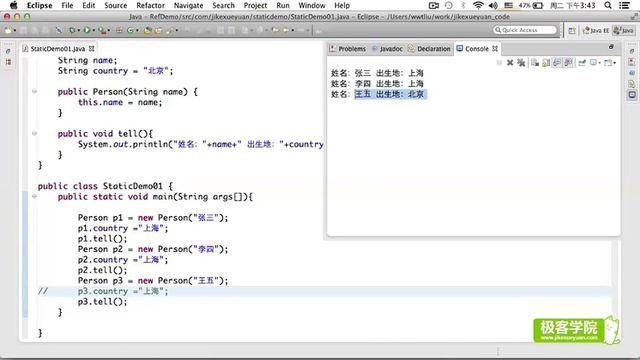This screenshot has height=360, width=640.
Task: Click console output line containing 张三
Action: coord(377,73)
